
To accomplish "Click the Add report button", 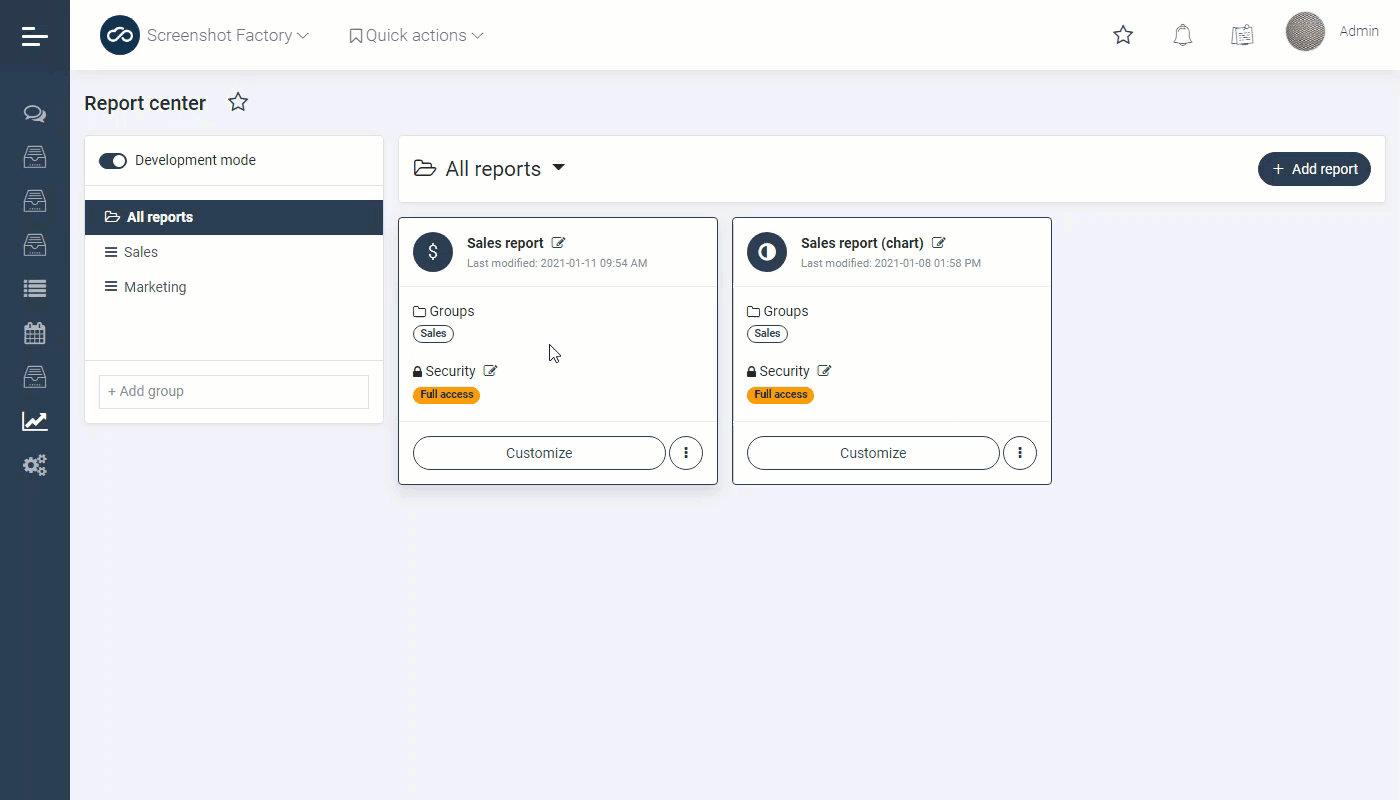I will pos(1313,169).
